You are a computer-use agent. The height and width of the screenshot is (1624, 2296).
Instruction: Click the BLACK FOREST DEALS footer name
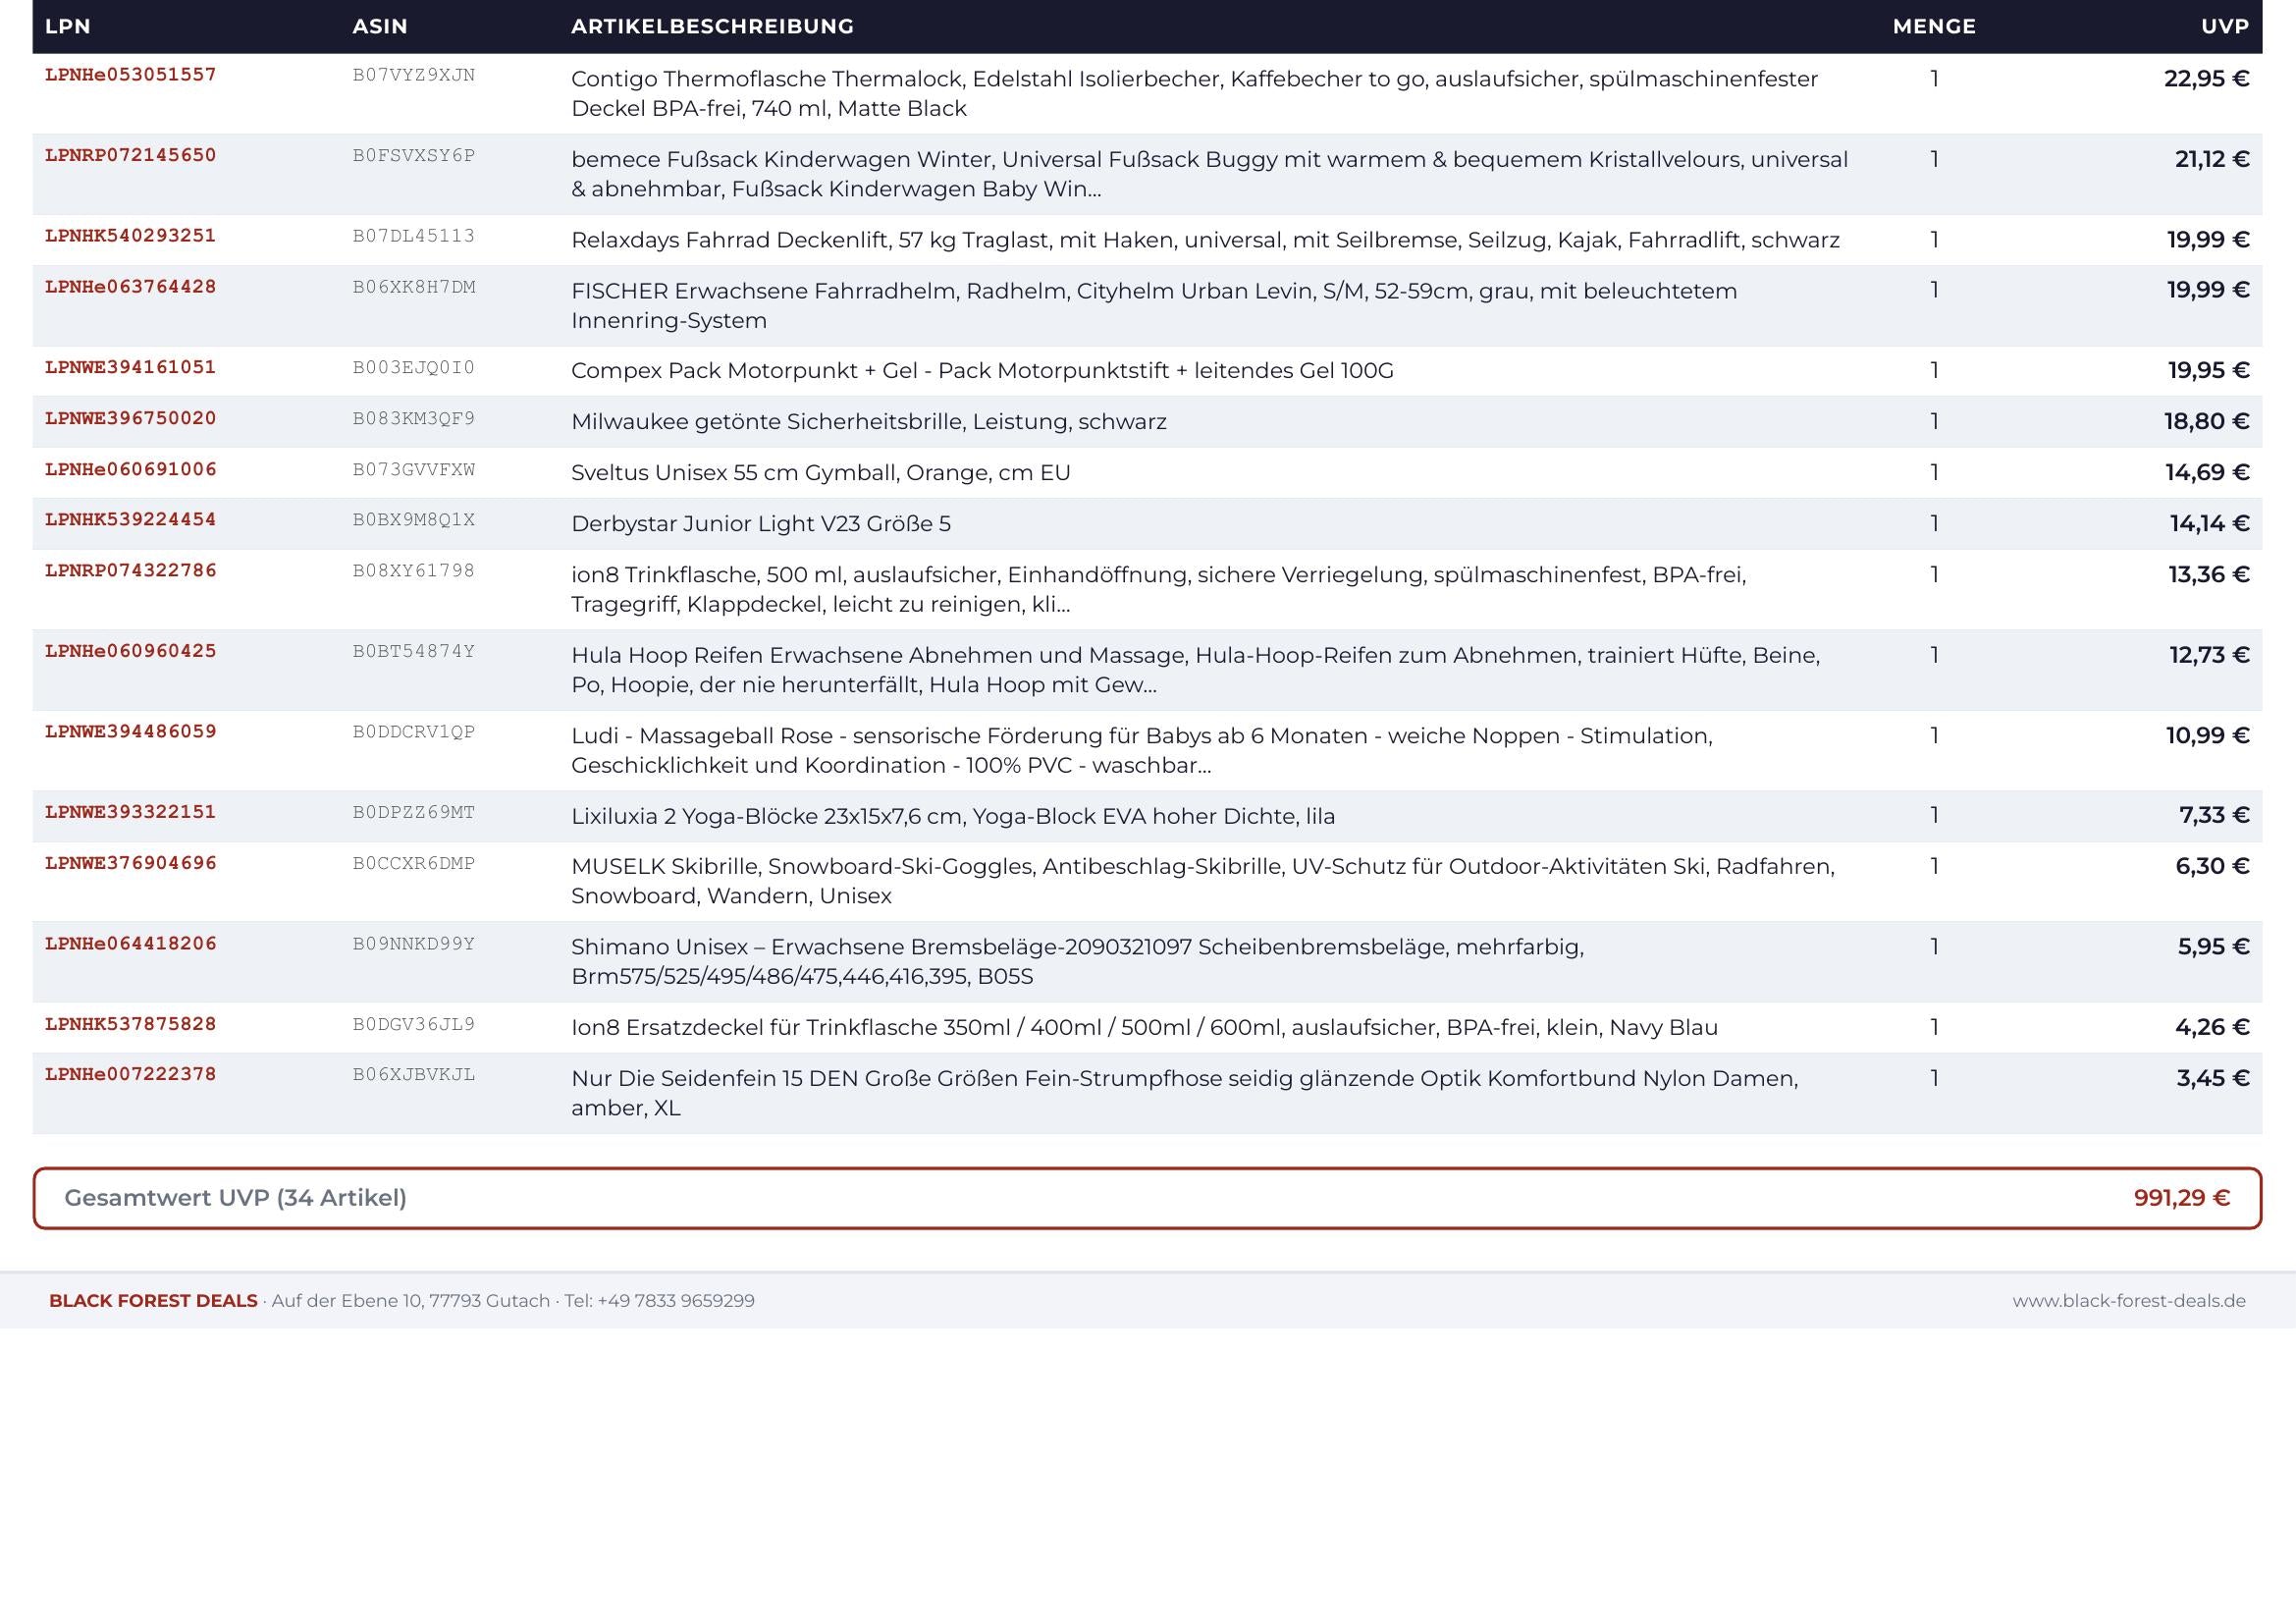click(153, 1301)
